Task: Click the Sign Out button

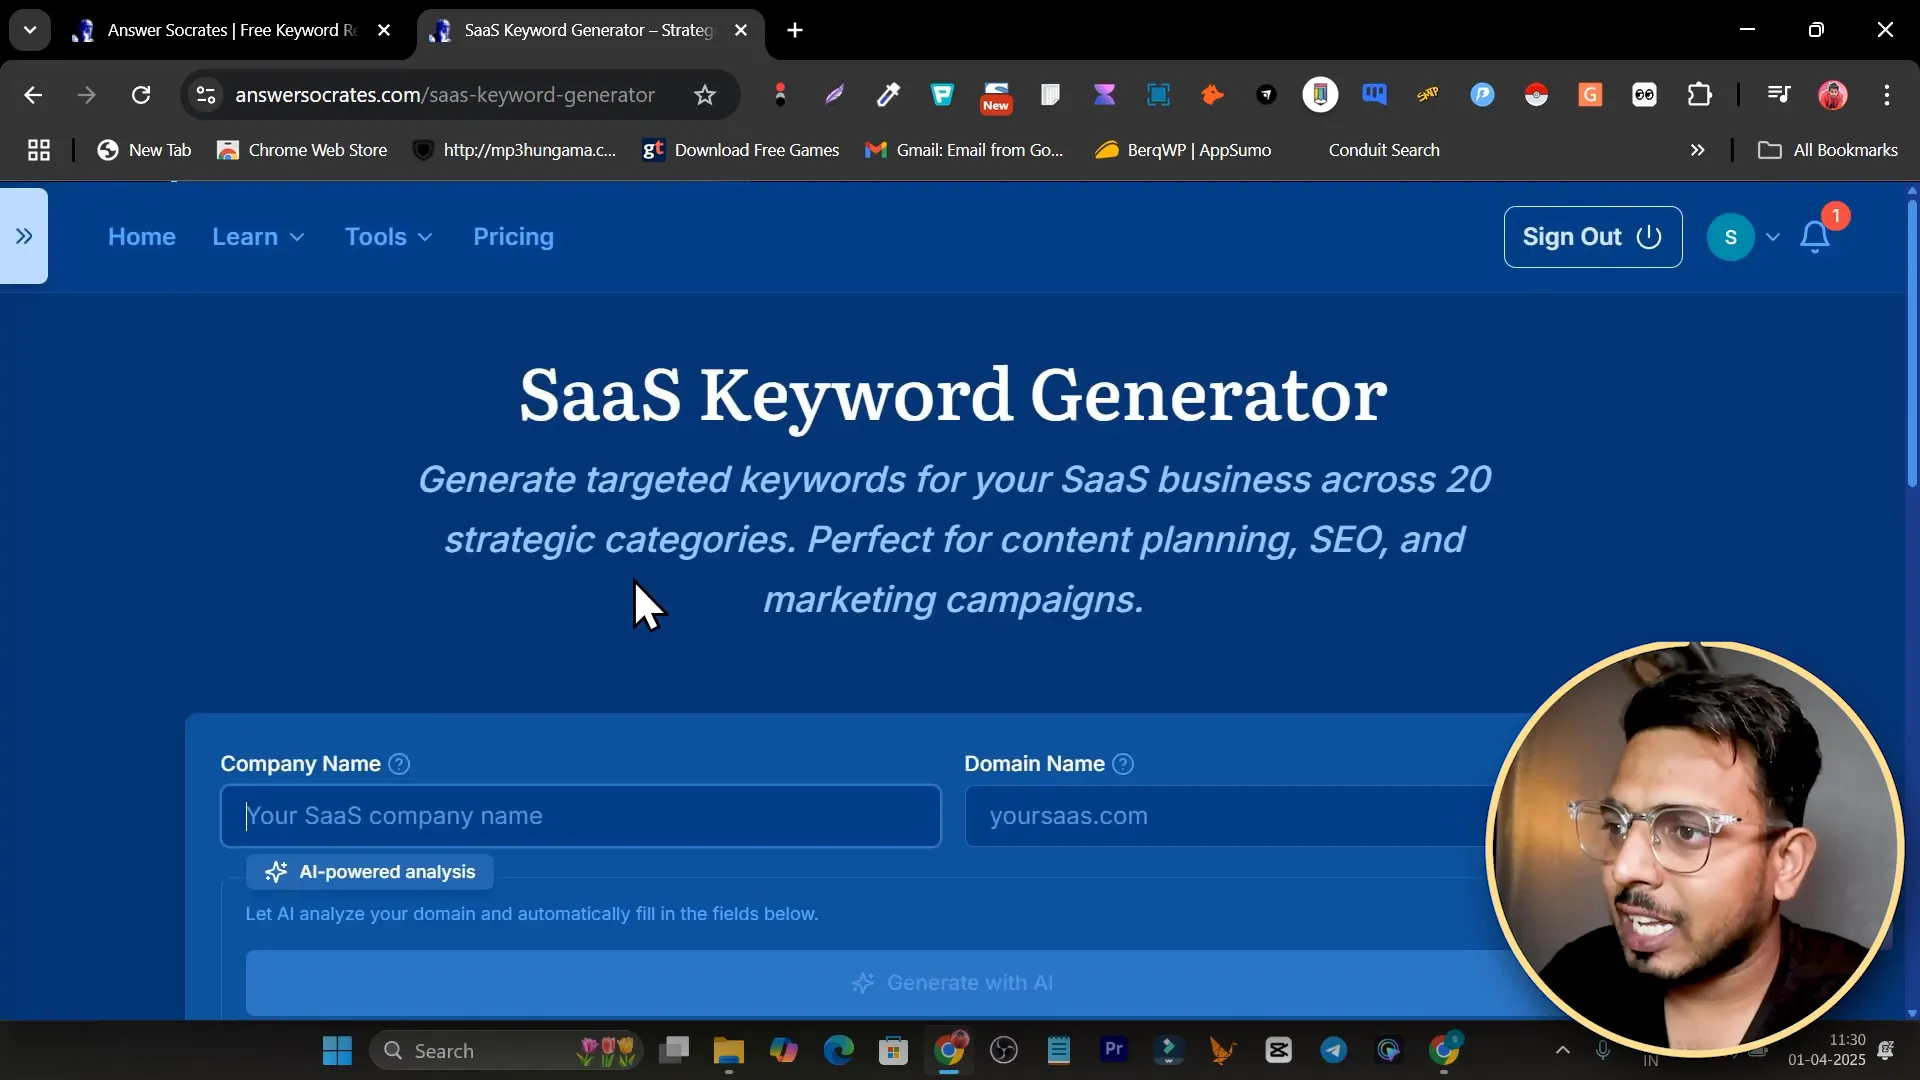Action: [x=1592, y=237]
